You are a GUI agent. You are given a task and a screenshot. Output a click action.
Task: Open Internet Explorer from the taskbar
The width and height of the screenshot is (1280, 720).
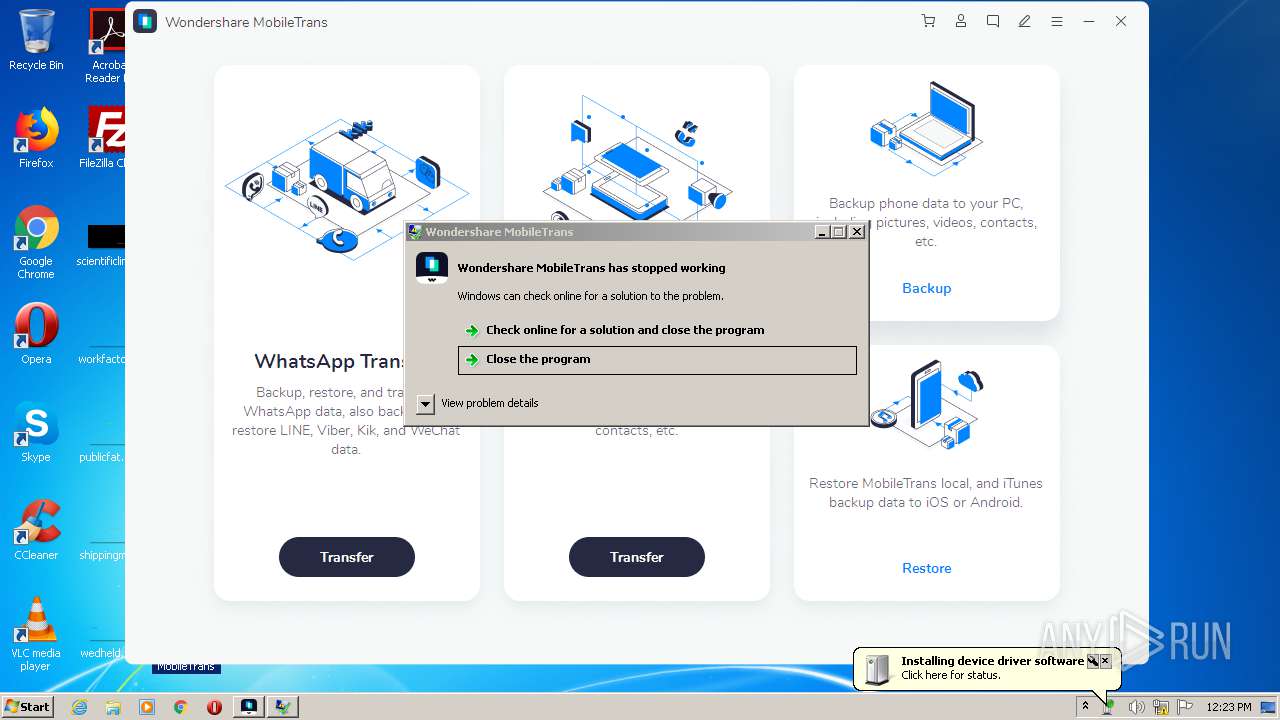(79, 707)
